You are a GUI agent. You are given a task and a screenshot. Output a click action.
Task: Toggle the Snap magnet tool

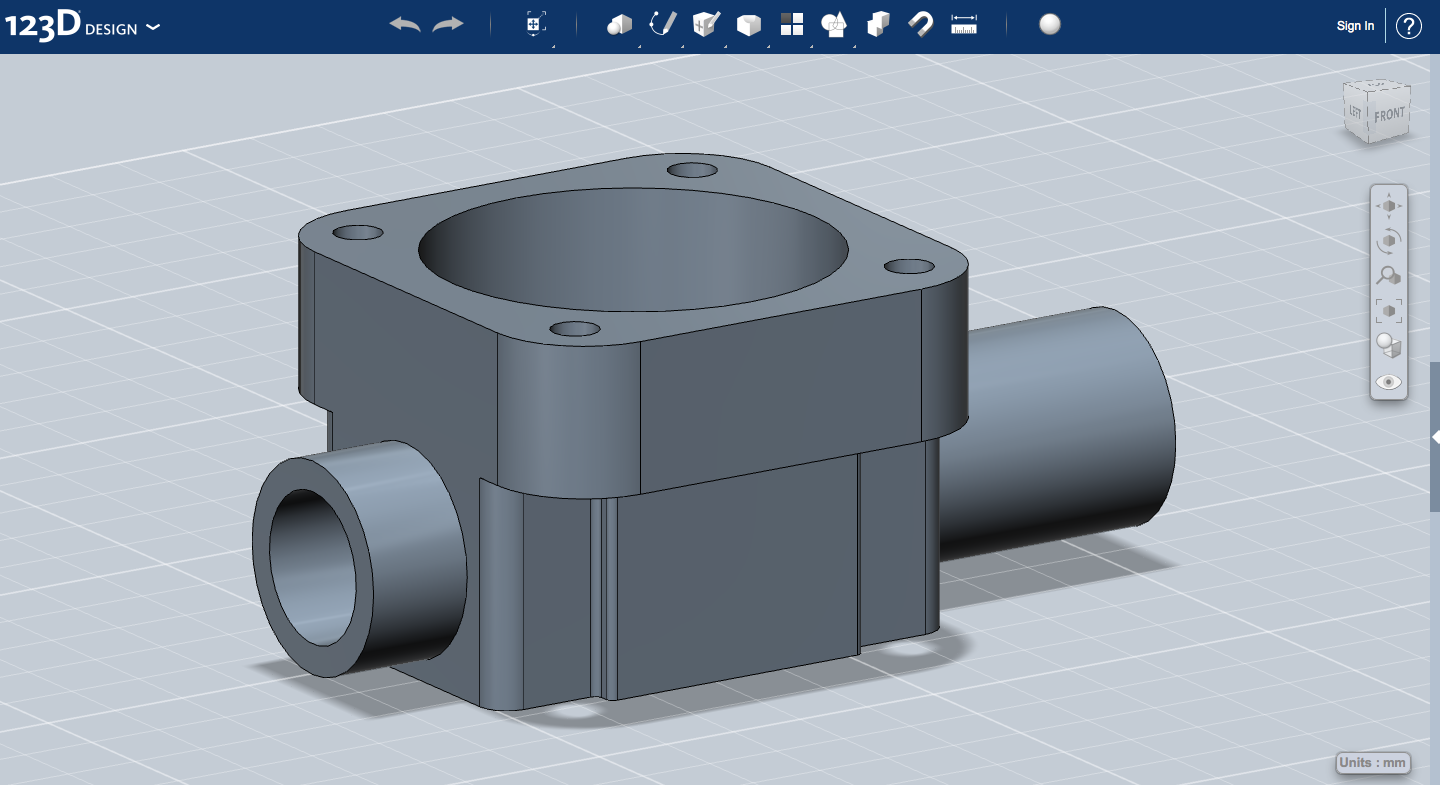pos(921,25)
